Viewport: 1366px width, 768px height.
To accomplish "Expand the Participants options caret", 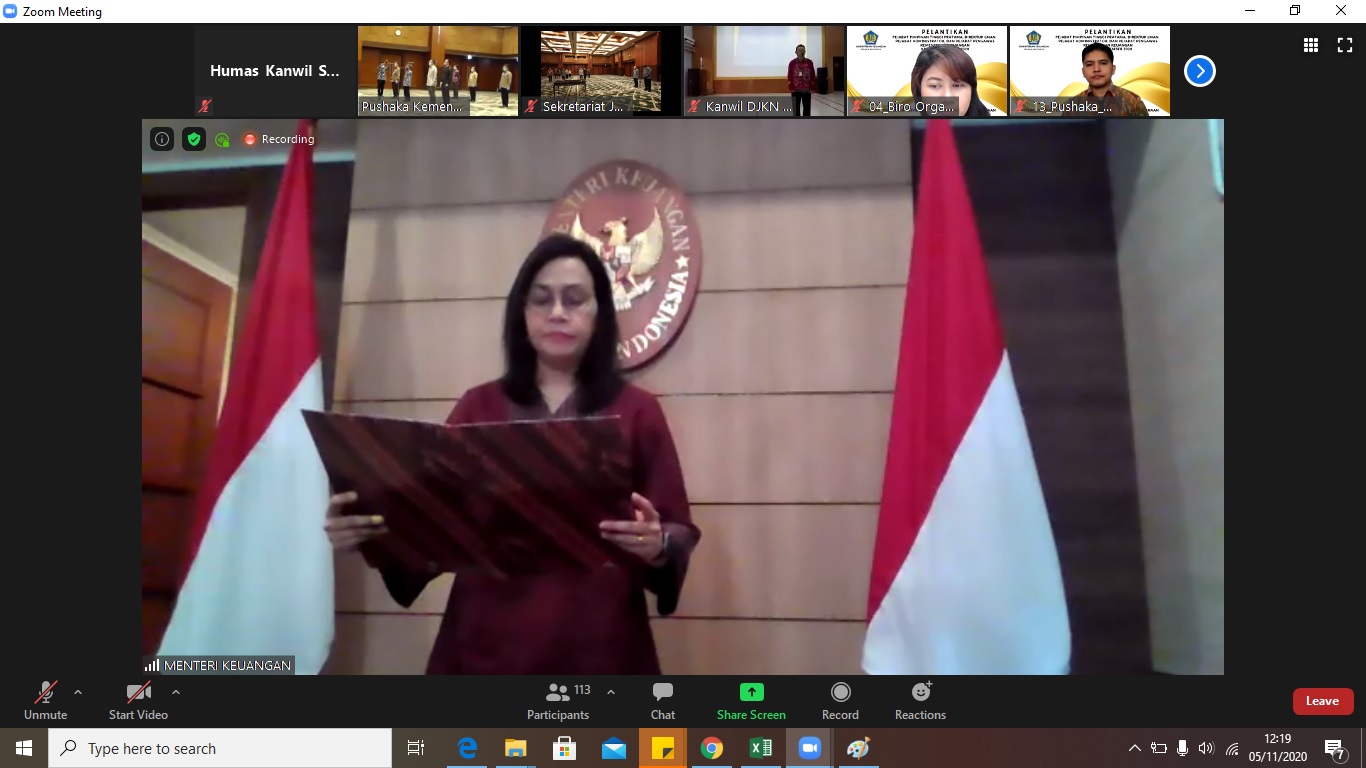I will pos(611,692).
